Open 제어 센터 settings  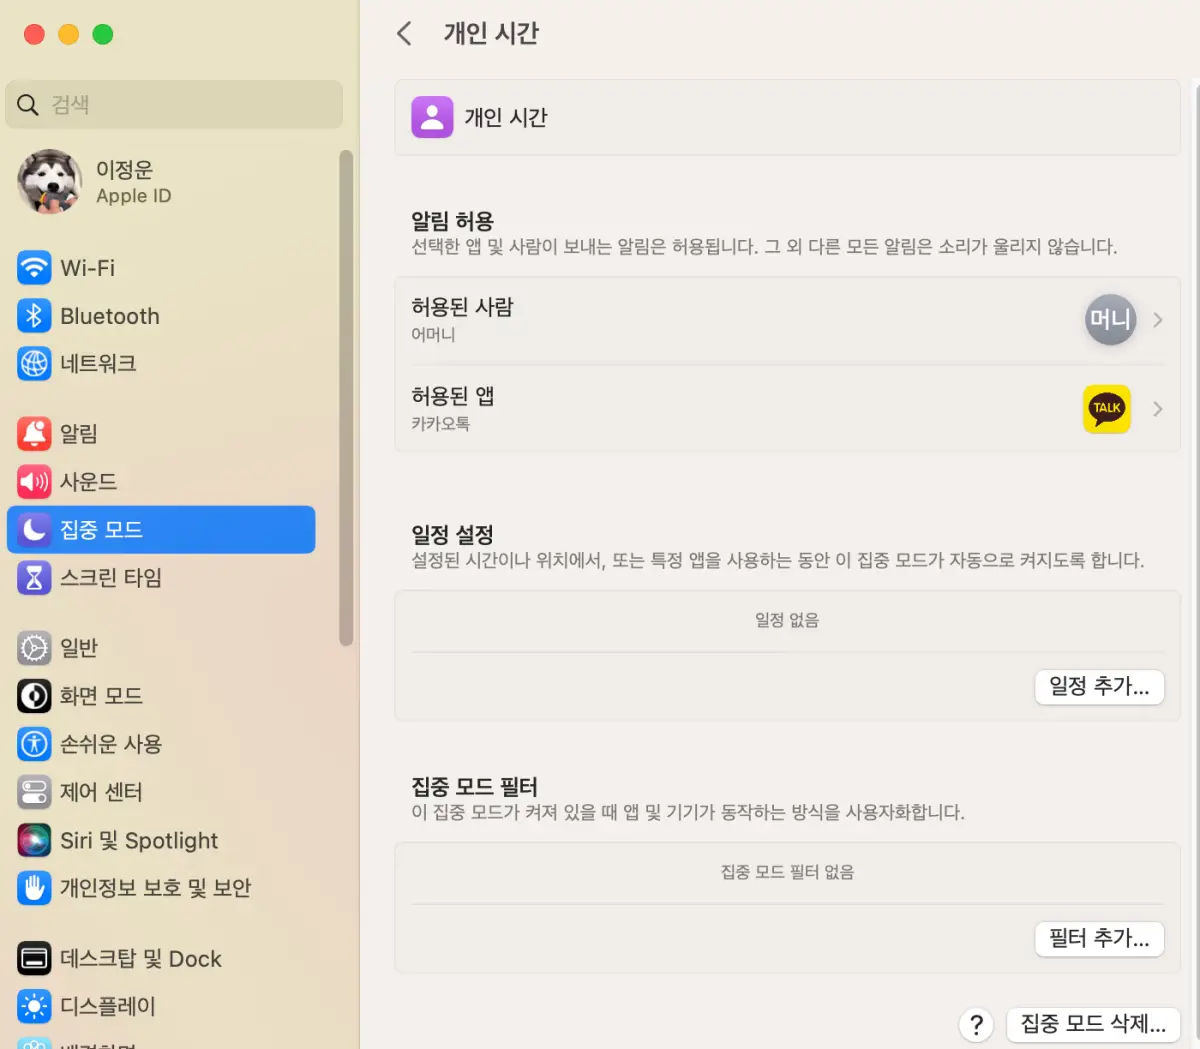coord(100,791)
